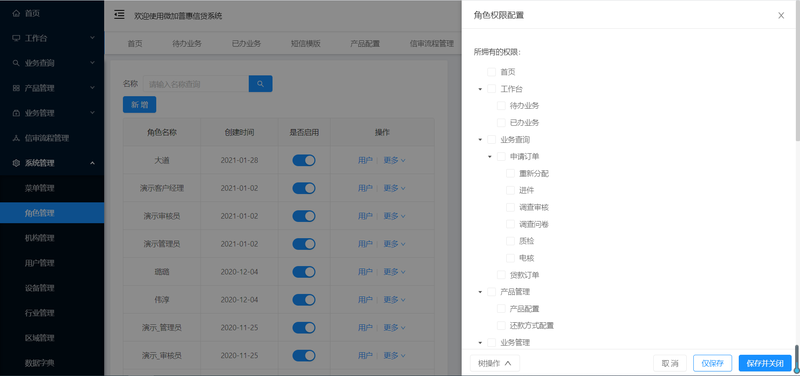Check the 已办业务 permission checkbox
800x376 pixels.
[x=501, y=122]
